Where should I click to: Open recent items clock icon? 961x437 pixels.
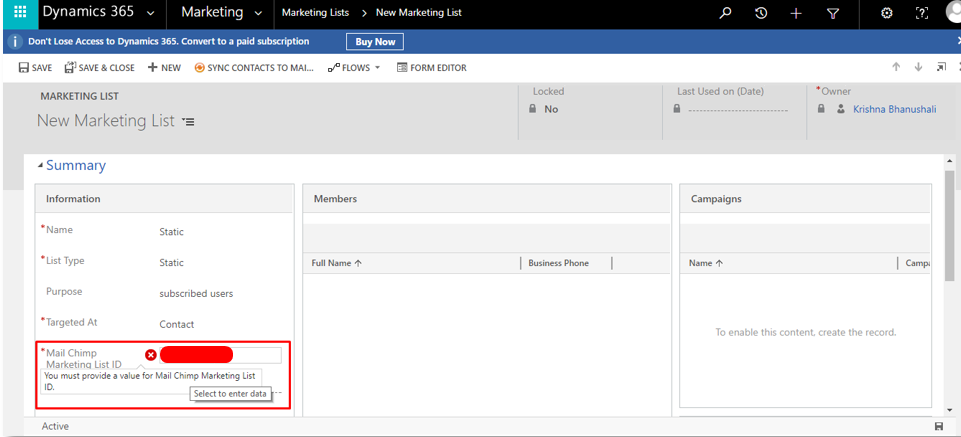[x=761, y=13]
